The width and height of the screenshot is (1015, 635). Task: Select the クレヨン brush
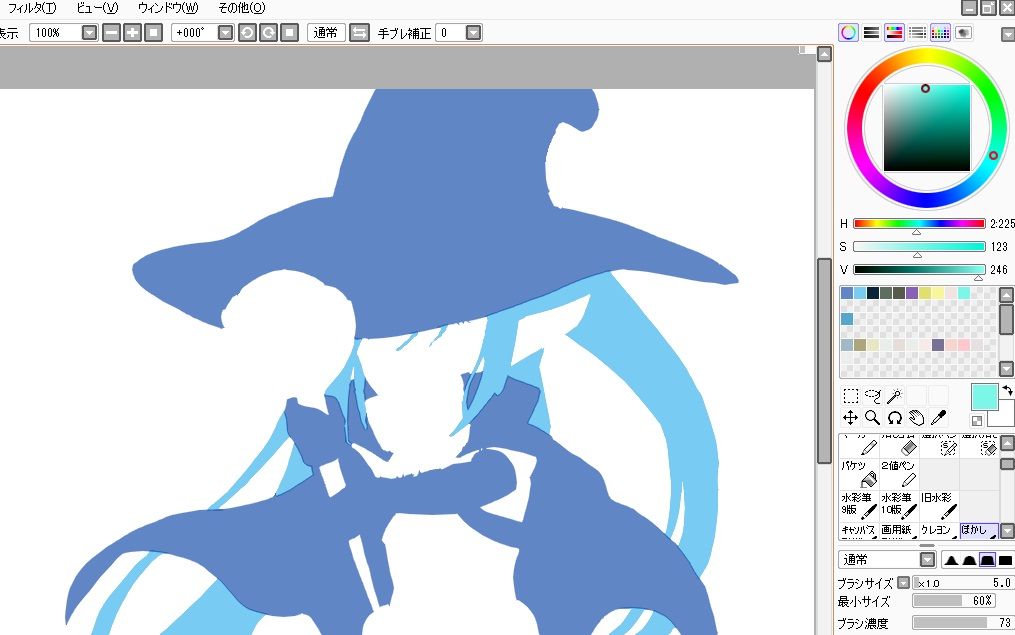pos(939,531)
